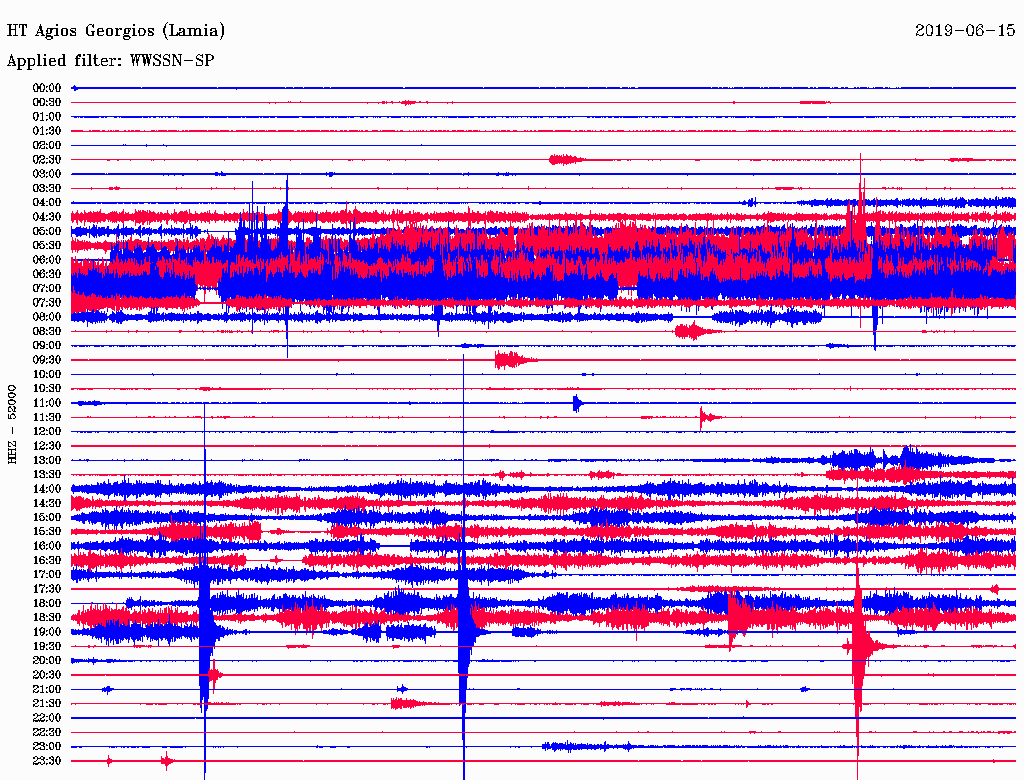Select the 05:30 time label
The image size is (1024, 780).
point(47,246)
